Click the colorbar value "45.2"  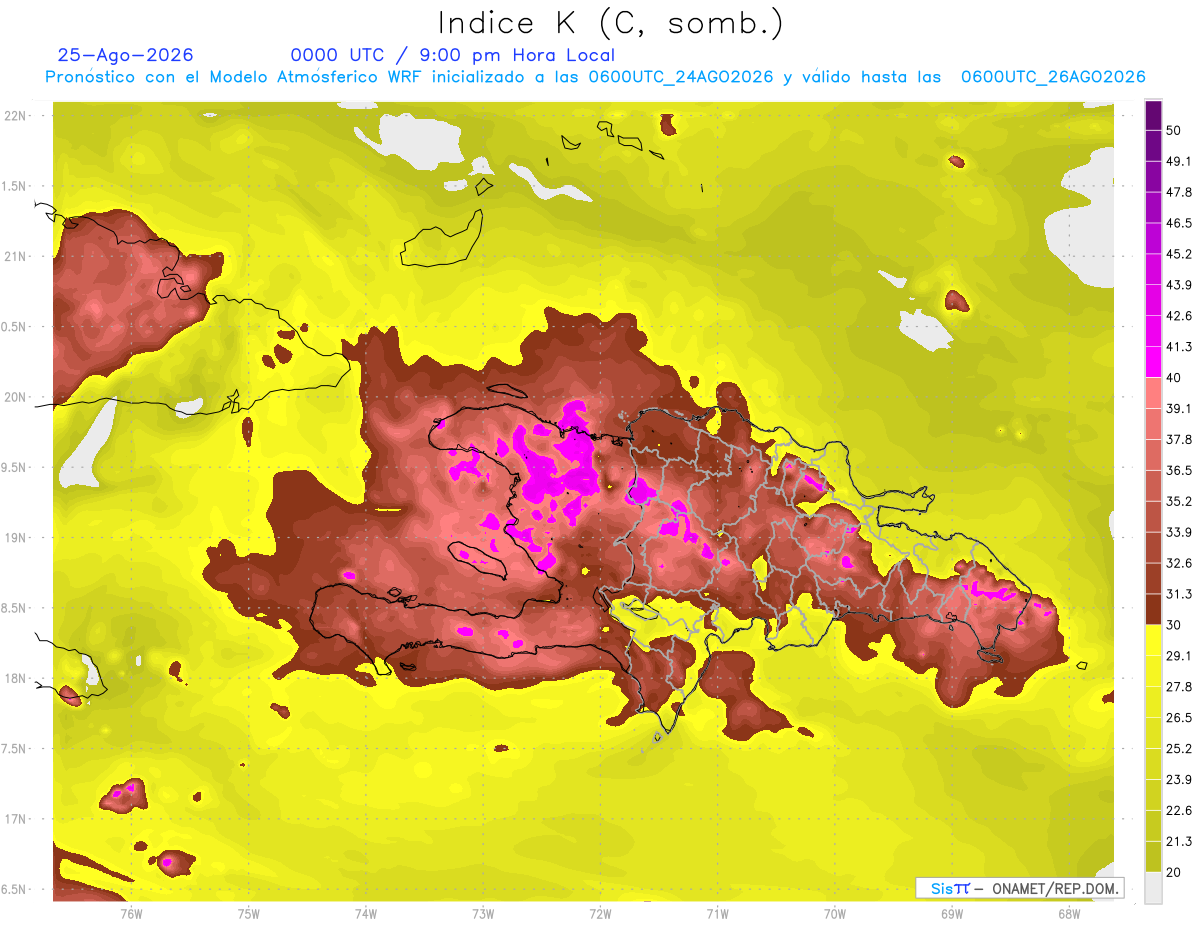point(1178,254)
